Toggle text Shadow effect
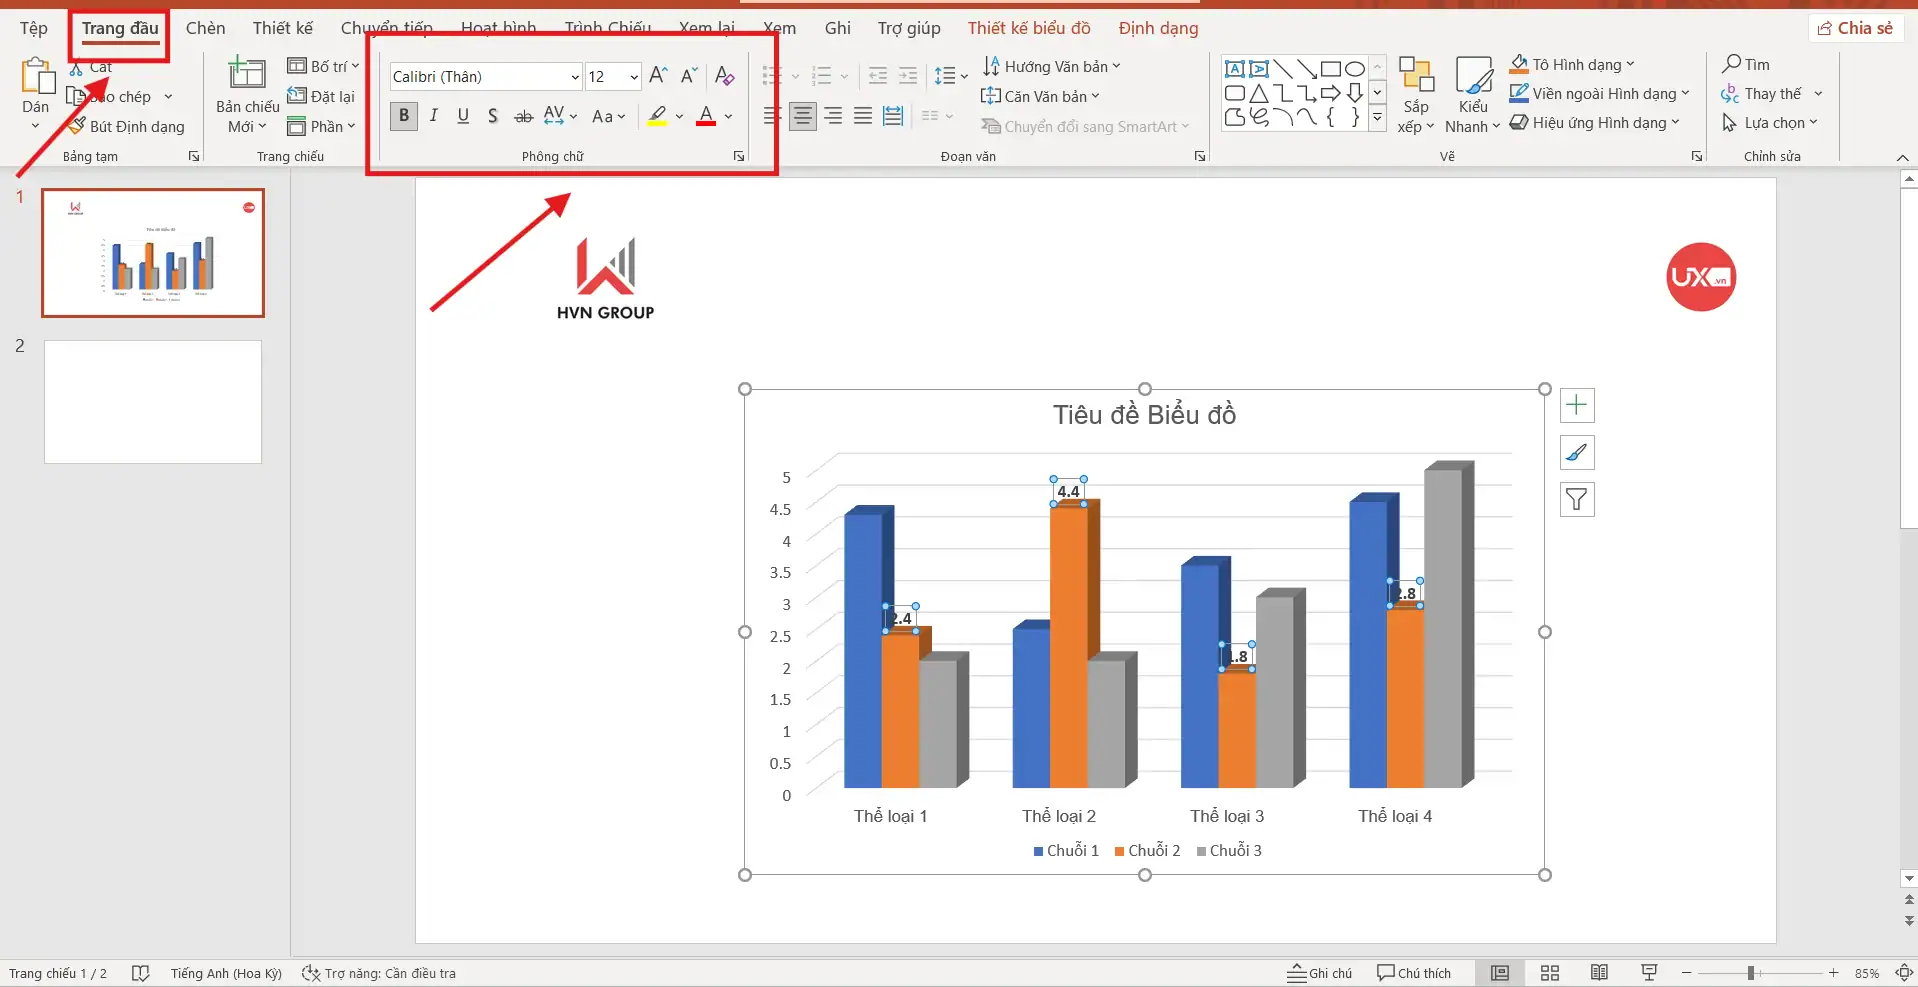This screenshot has width=1918, height=987. (493, 116)
